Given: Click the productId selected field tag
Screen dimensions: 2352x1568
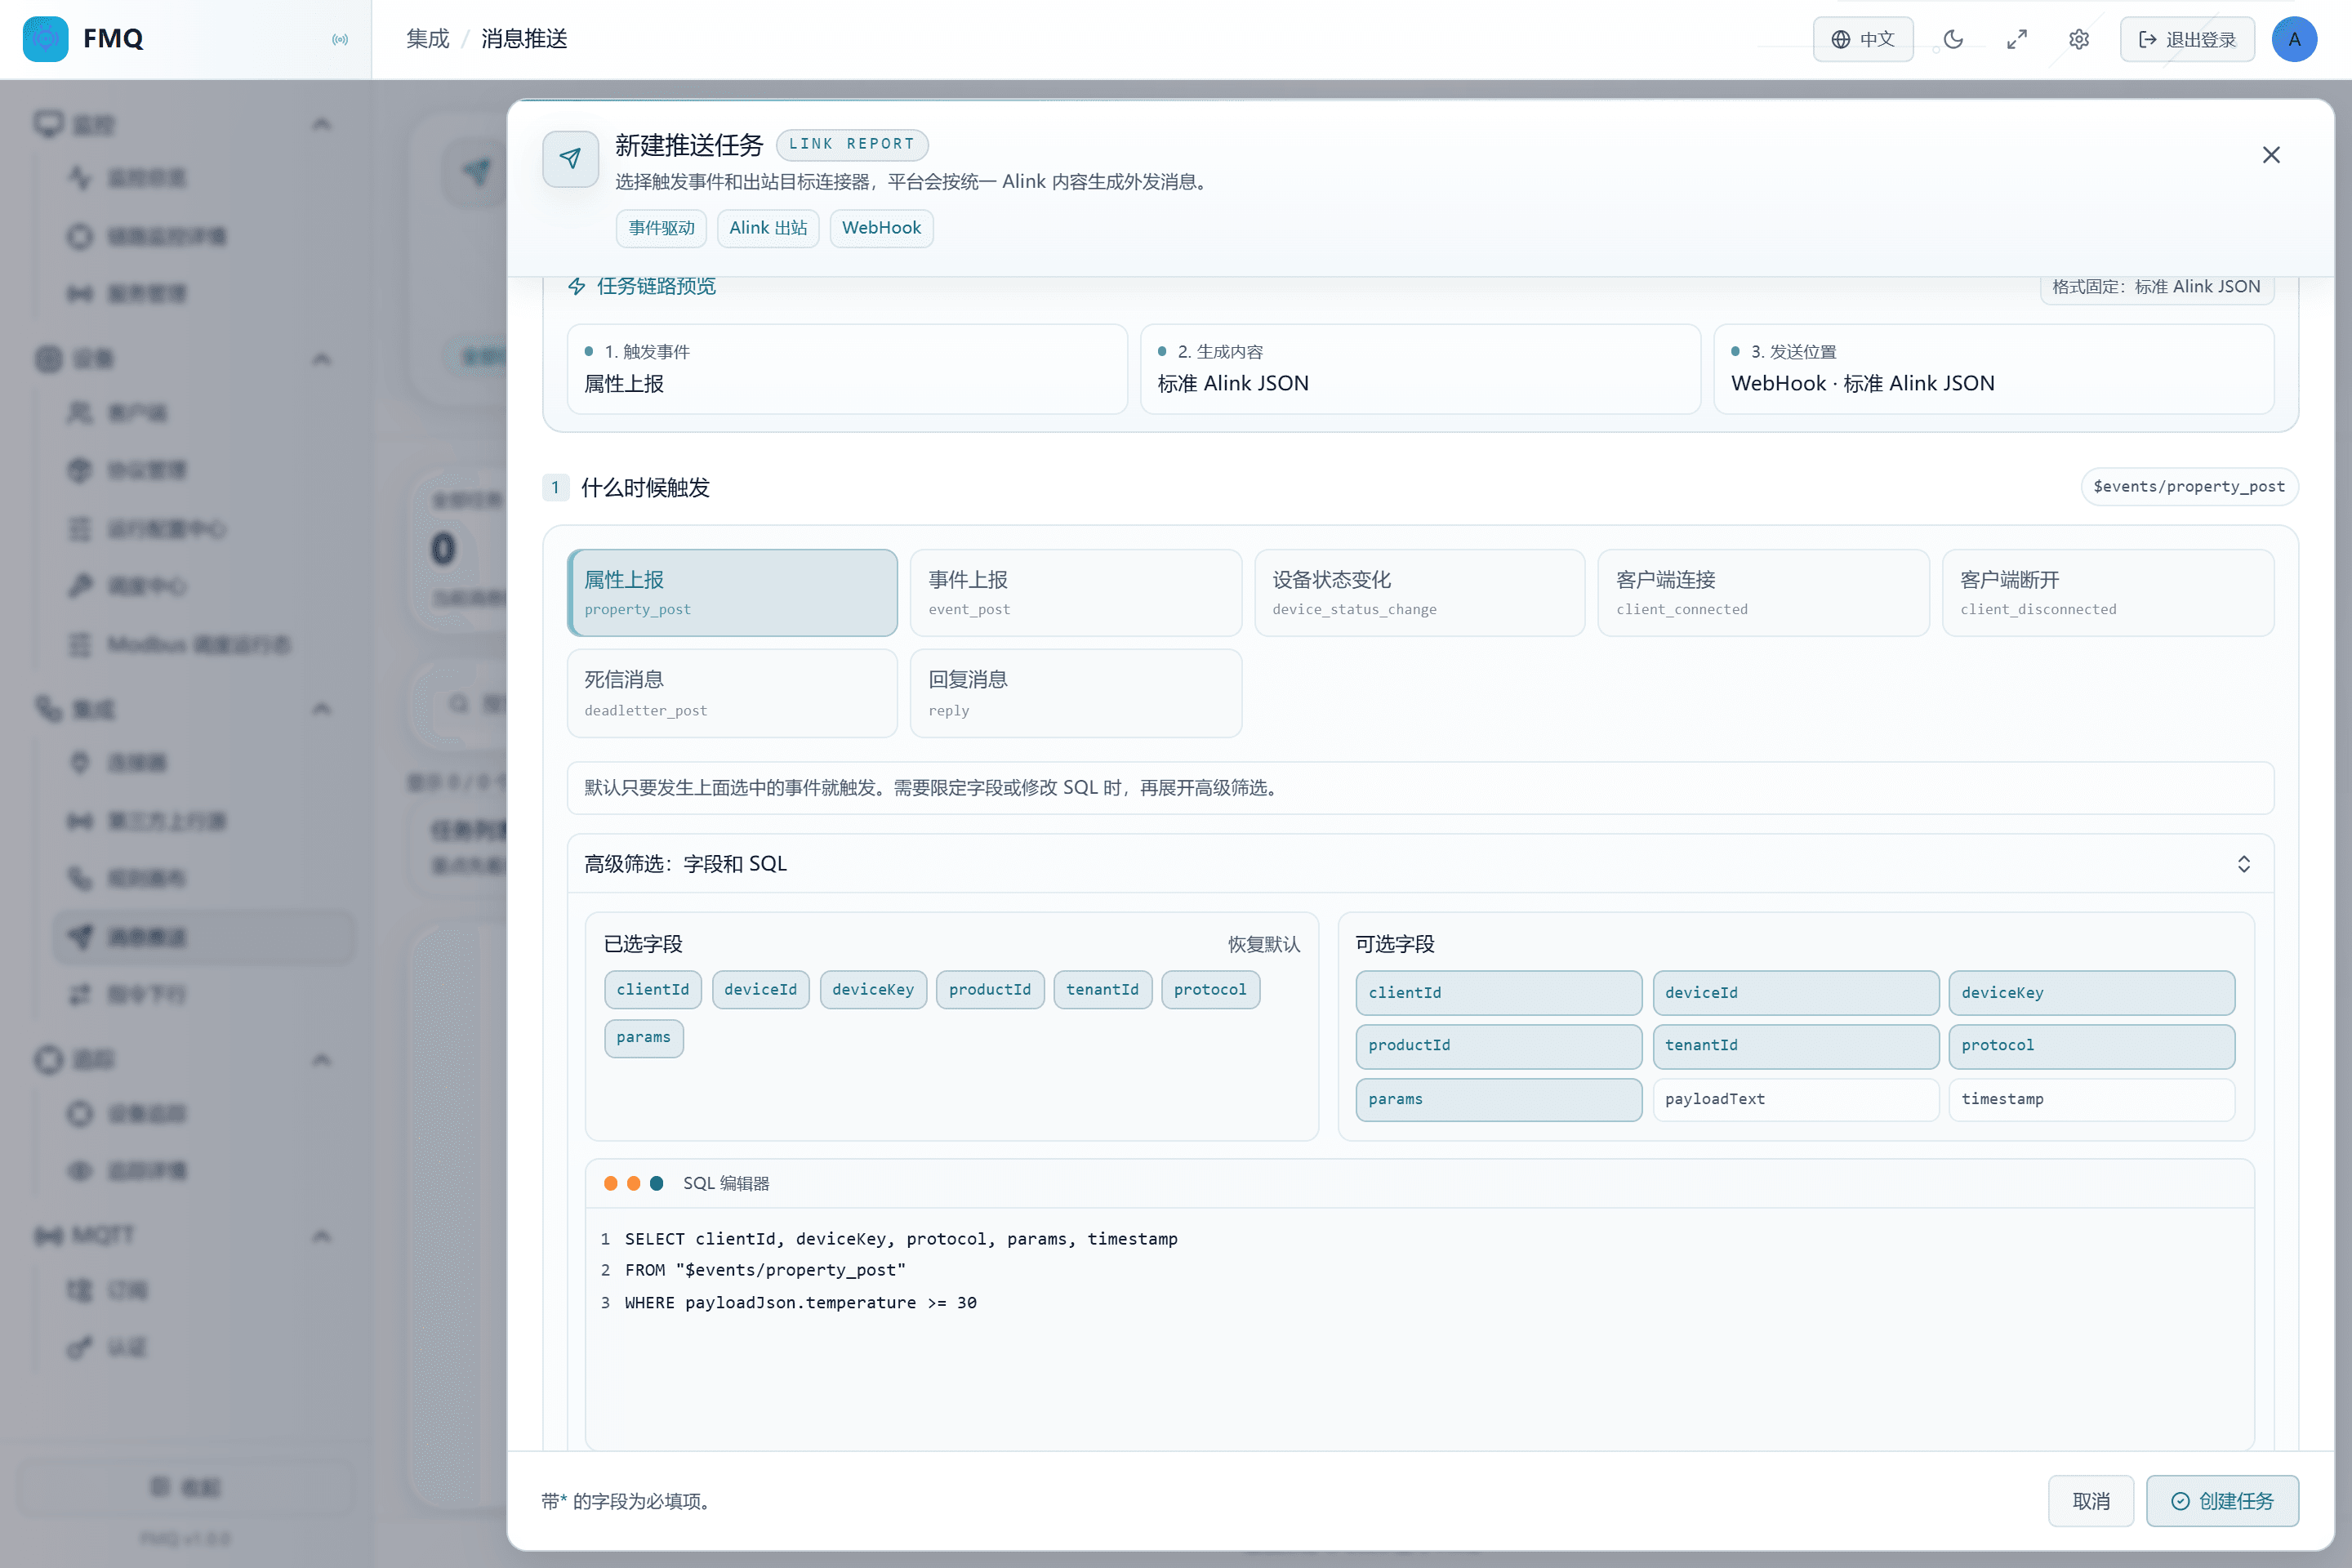Looking at the screenshot, I should click(990, 990).
